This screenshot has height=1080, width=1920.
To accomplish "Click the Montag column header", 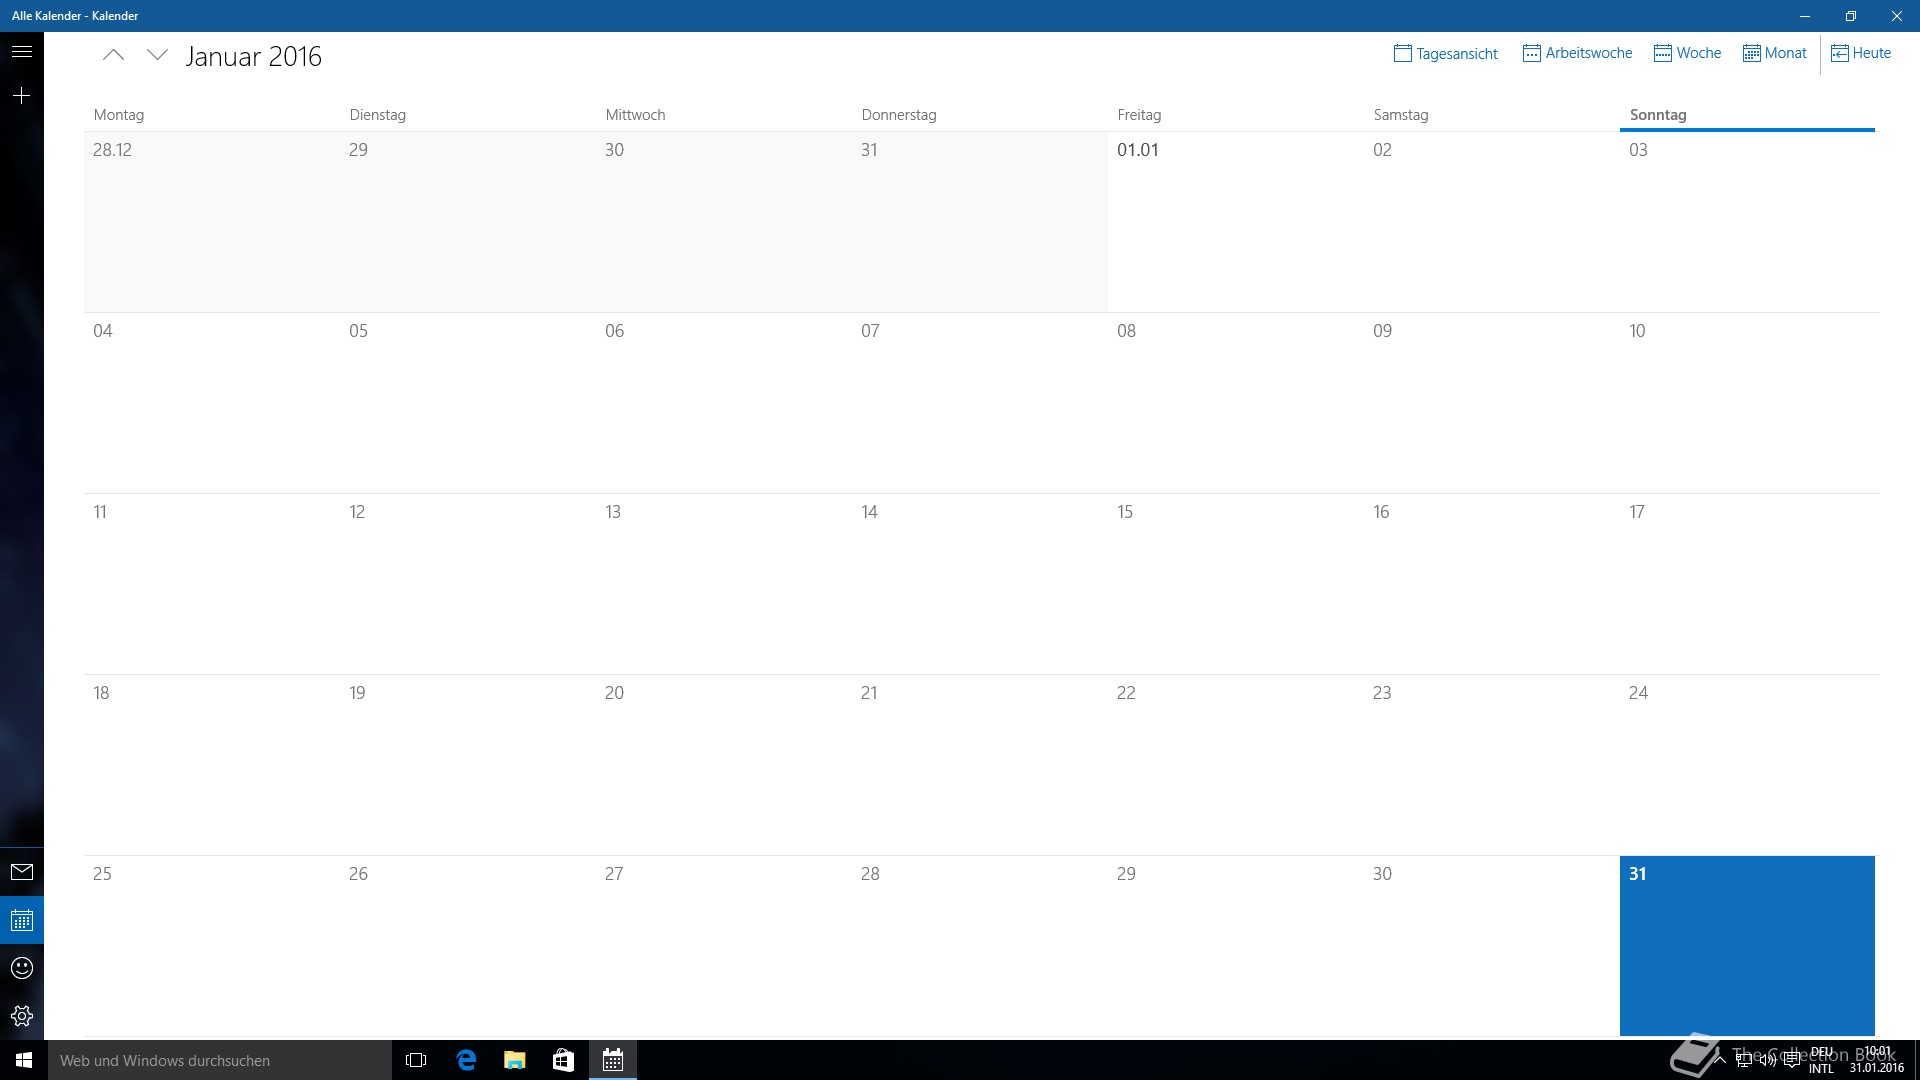I will 119,115.
